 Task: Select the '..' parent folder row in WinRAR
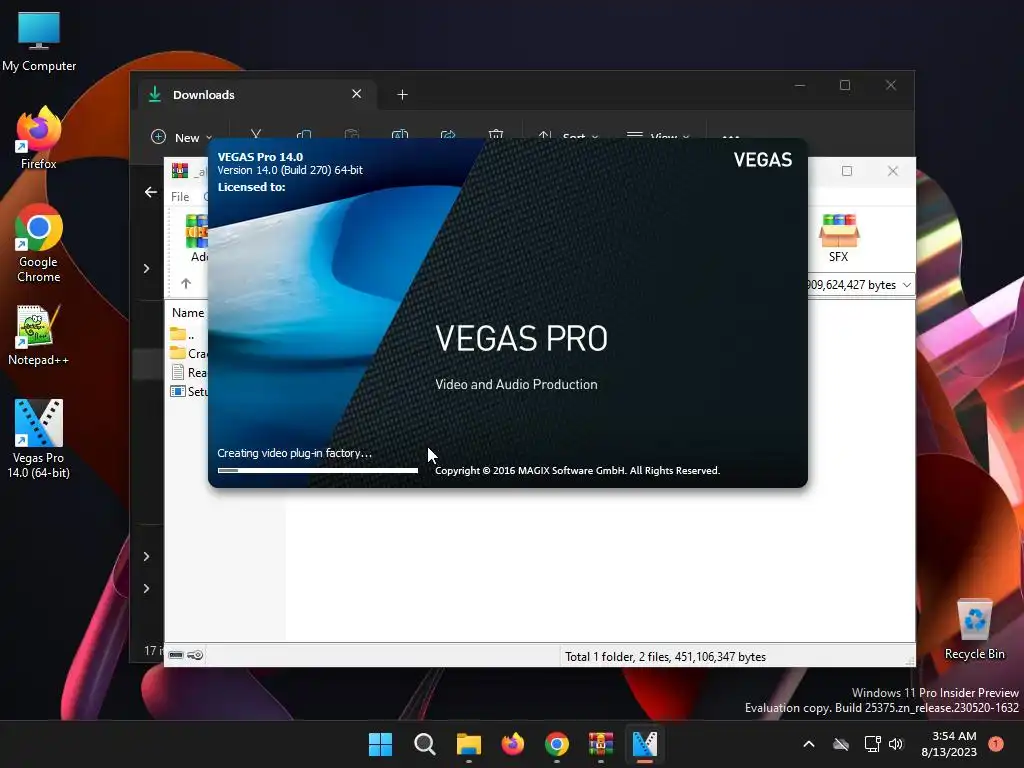(188, 334)
